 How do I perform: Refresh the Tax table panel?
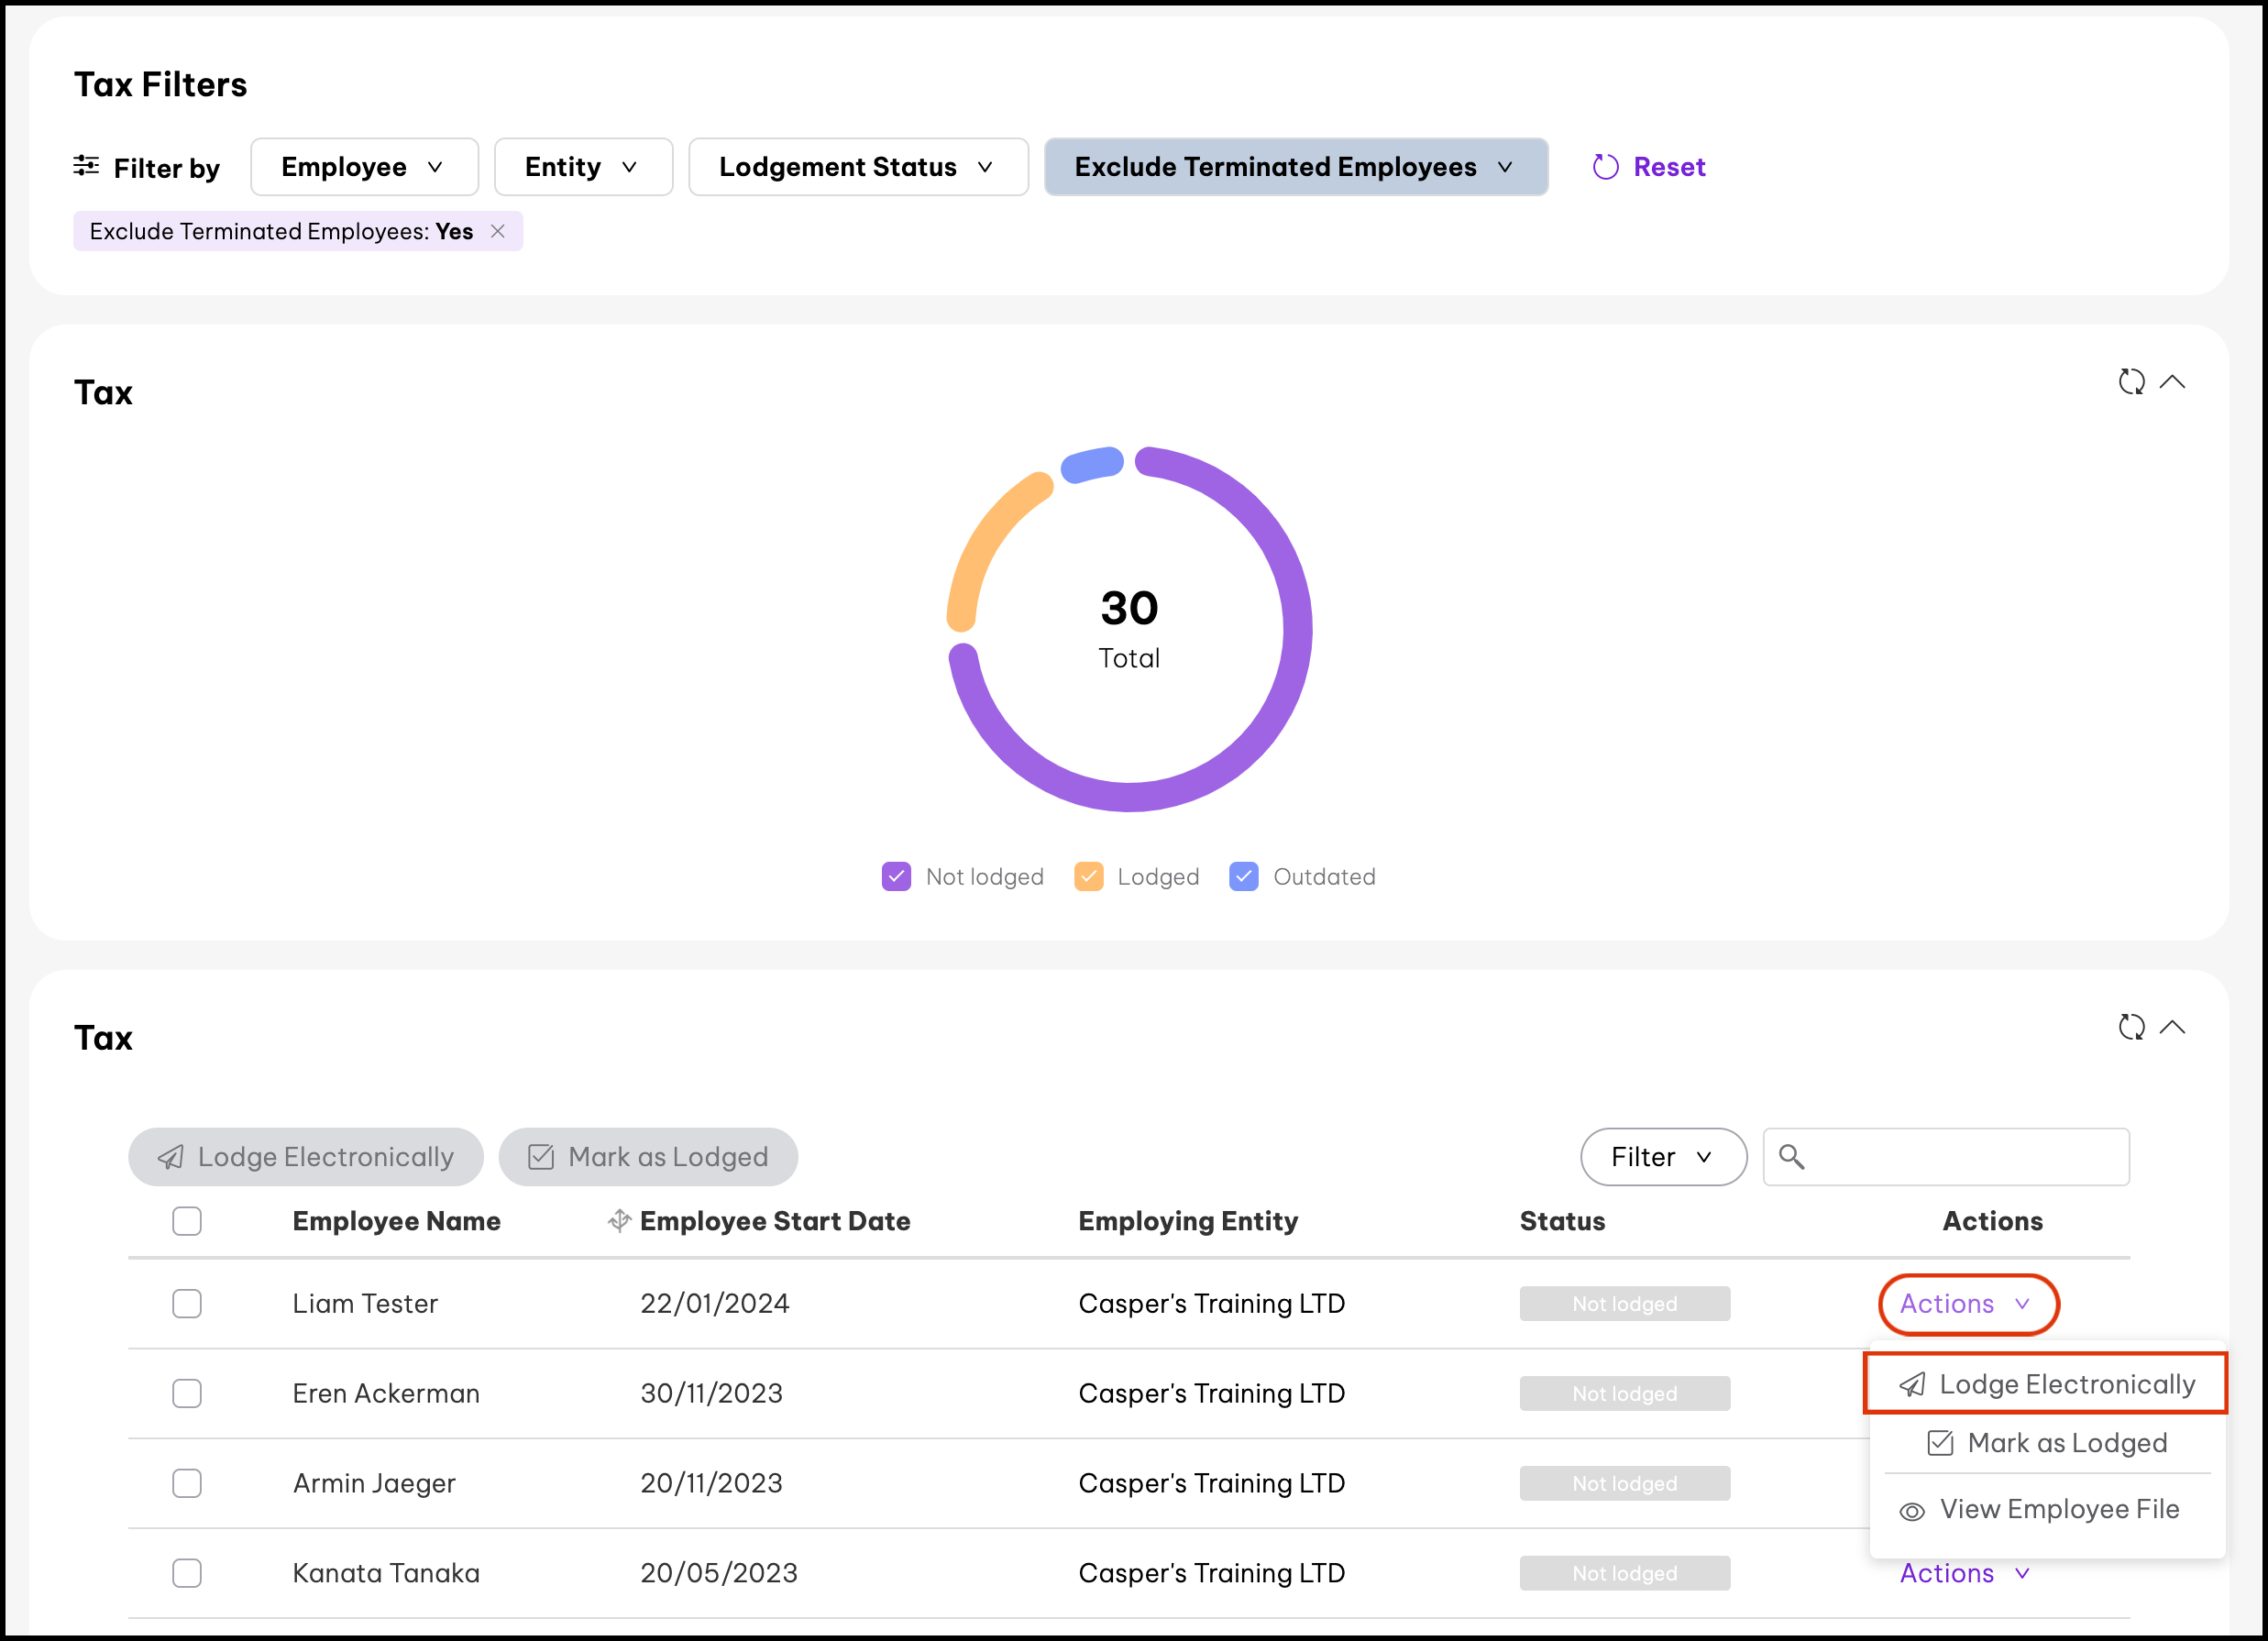[x=2131, y=1027]
